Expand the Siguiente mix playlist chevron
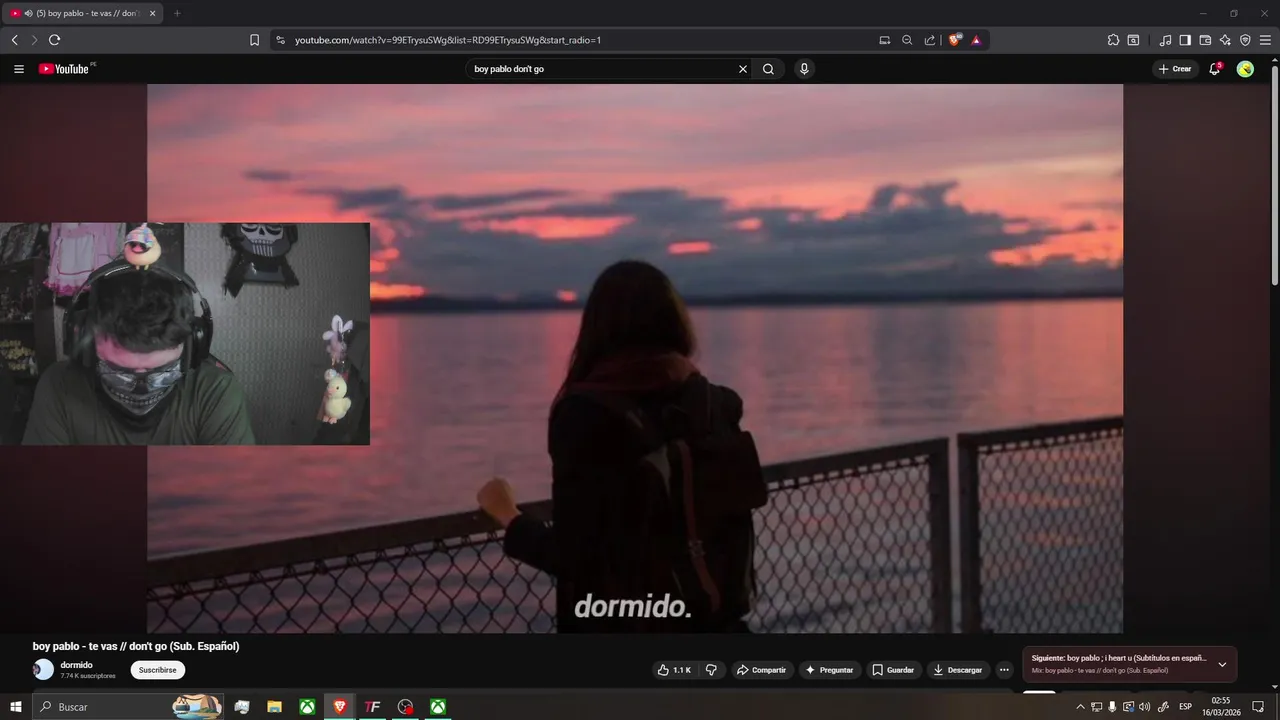 (x=1222, y=664)
